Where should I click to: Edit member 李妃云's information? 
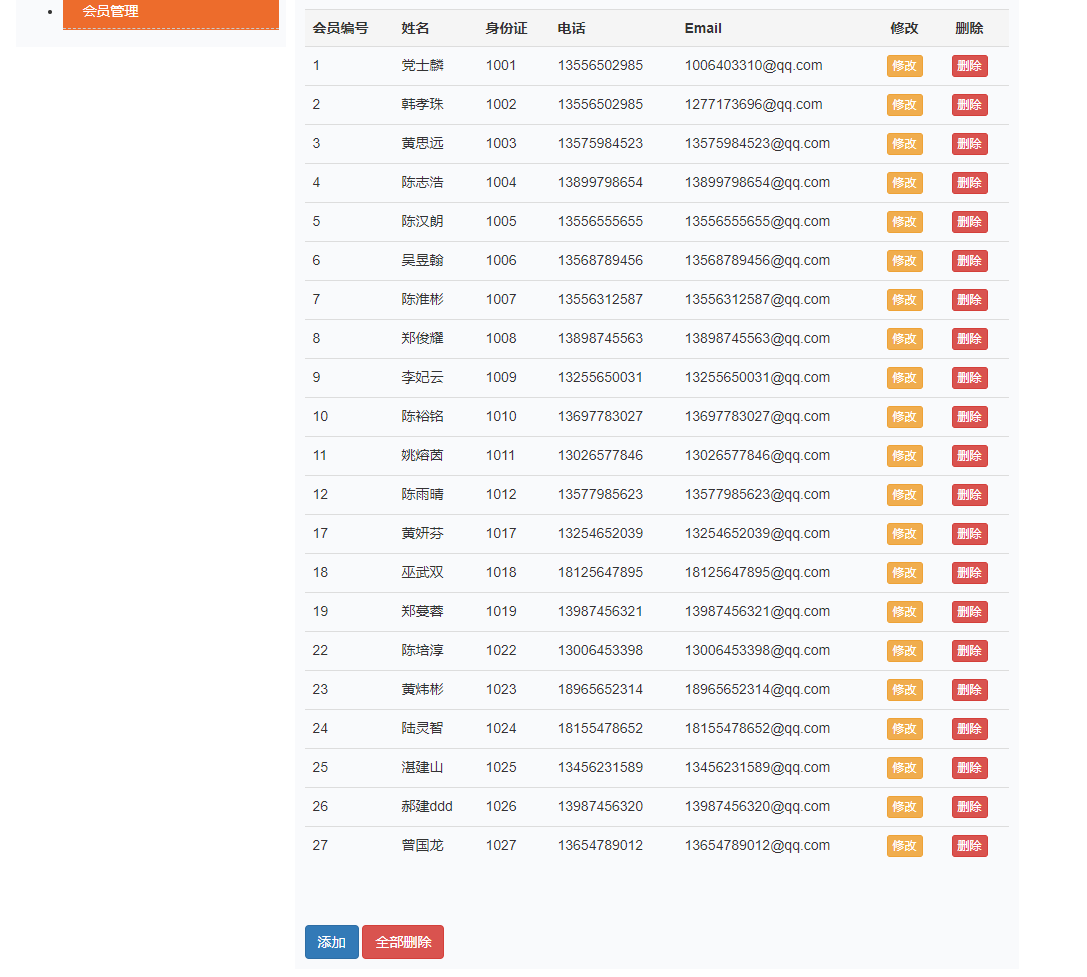tap(904, 377)
